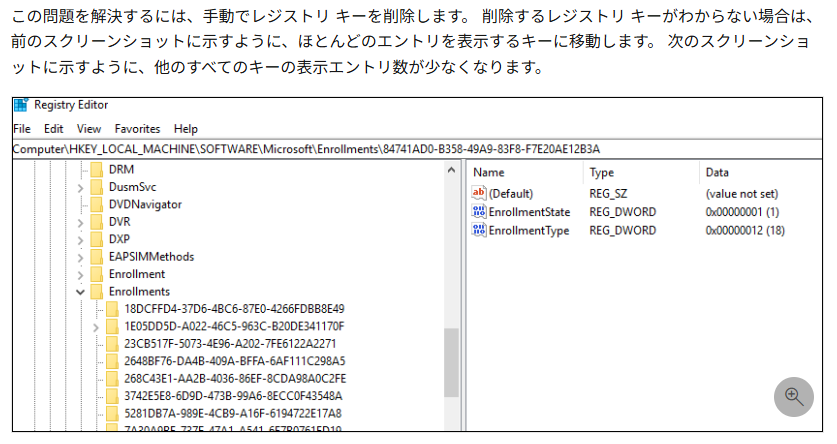Open the Help menu

coord(186,129)
